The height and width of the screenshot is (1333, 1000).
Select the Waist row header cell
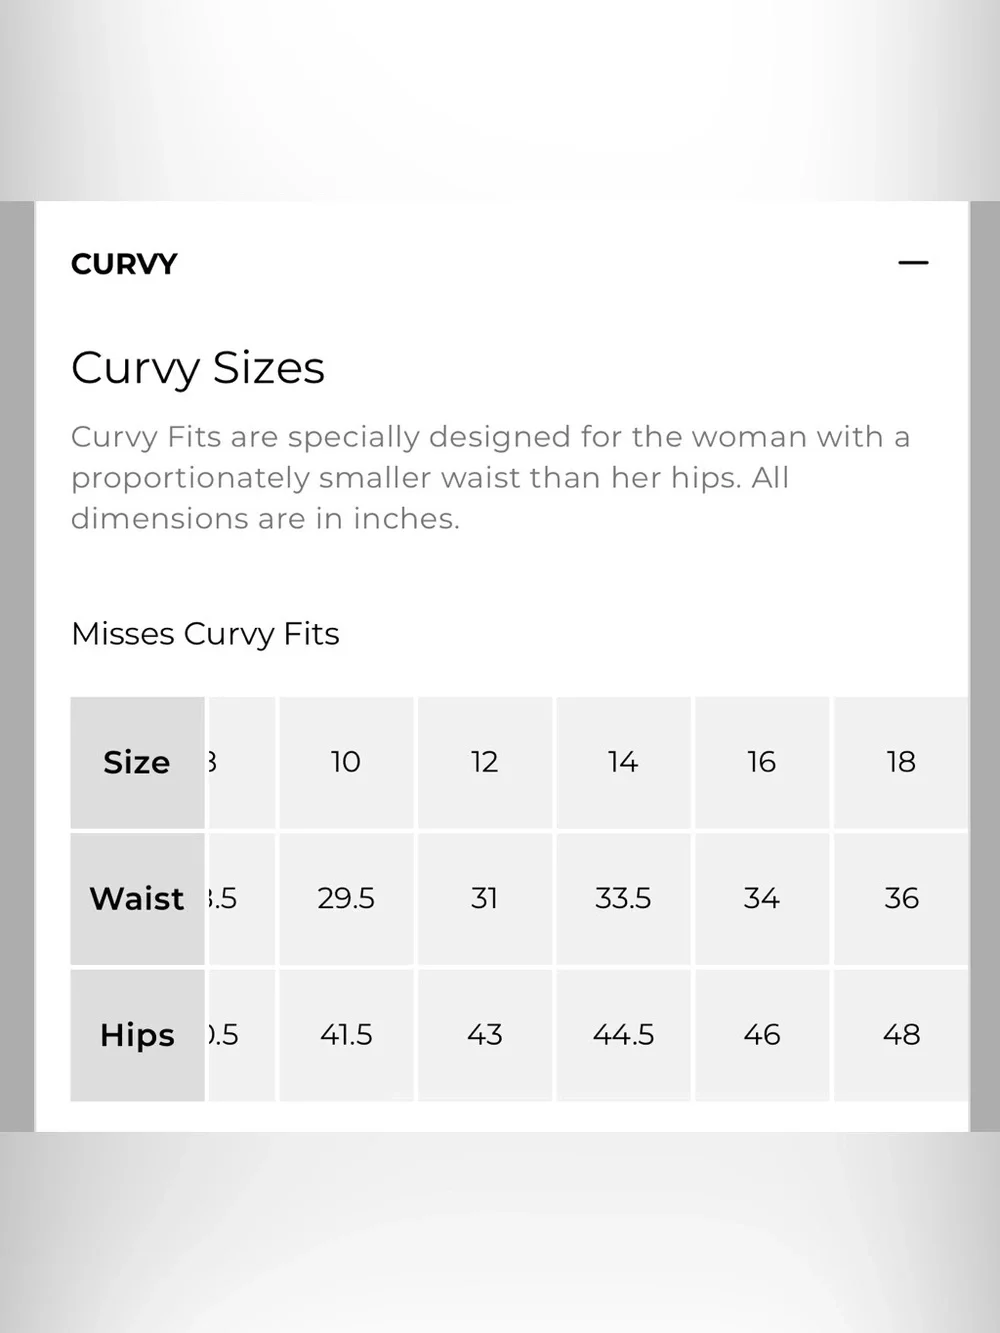(137, 898)
